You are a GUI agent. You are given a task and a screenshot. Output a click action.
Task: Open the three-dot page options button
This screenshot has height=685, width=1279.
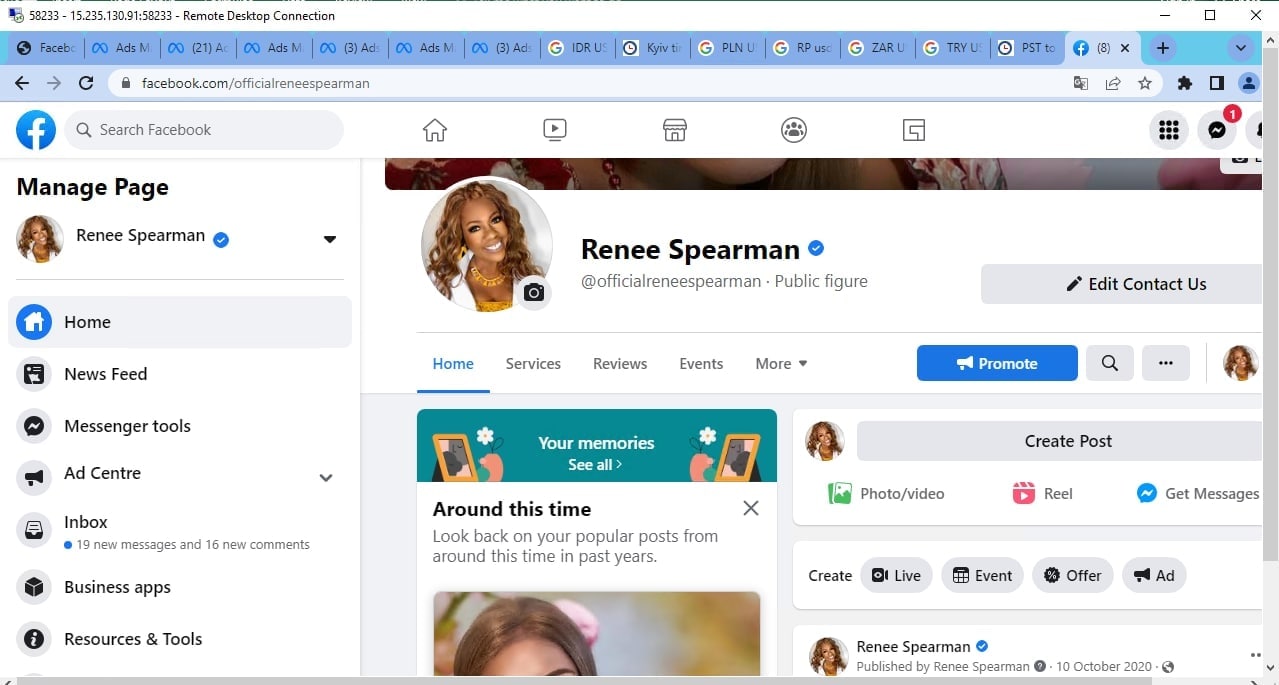tap(1166, 363)
